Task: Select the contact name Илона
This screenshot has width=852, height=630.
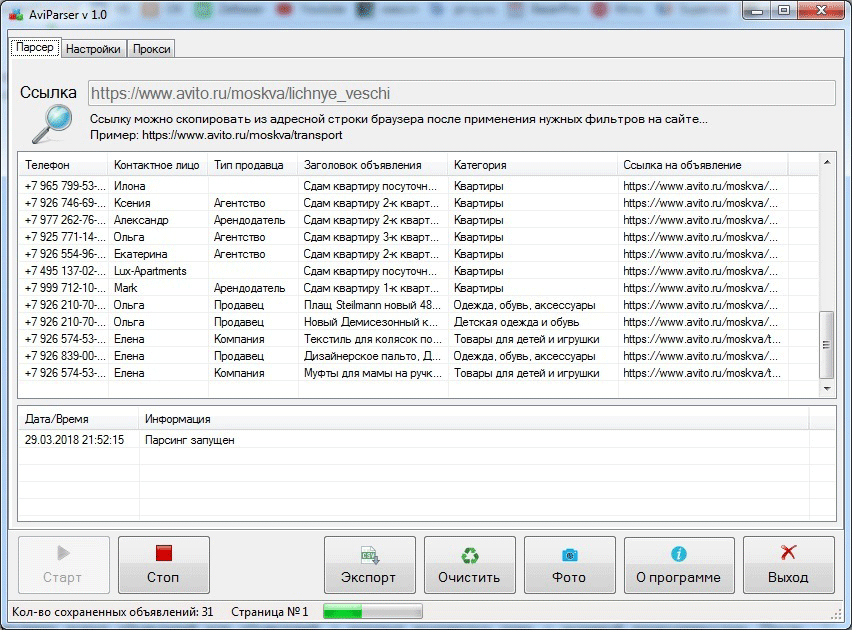Action: click(129, 186)
